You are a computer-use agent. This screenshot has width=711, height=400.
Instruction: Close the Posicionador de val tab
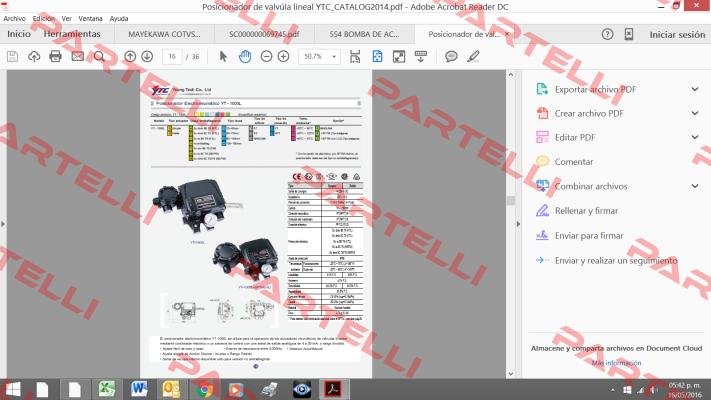click(507, 34)
